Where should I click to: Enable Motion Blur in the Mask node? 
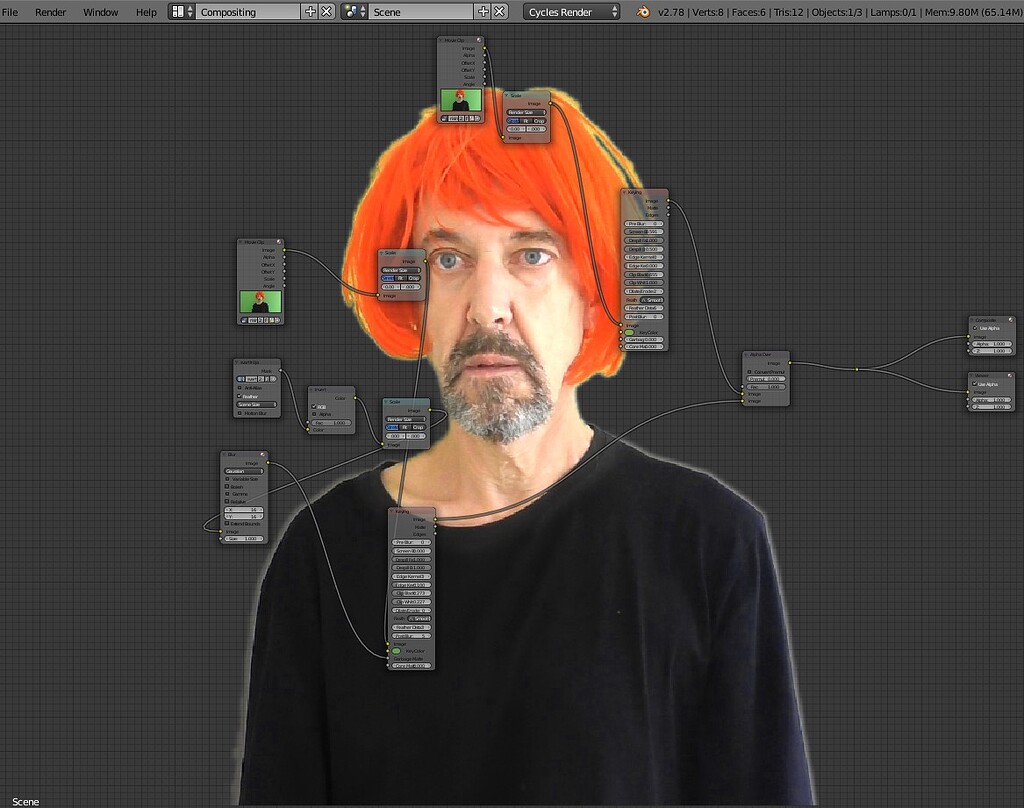240,413
